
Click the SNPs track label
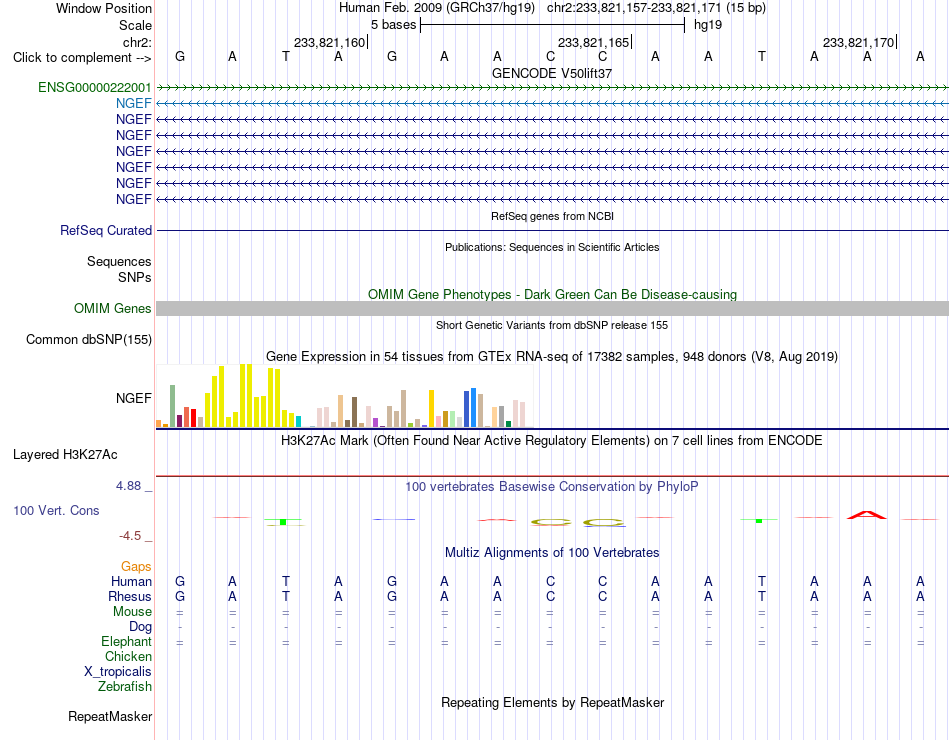click(135, 277)
